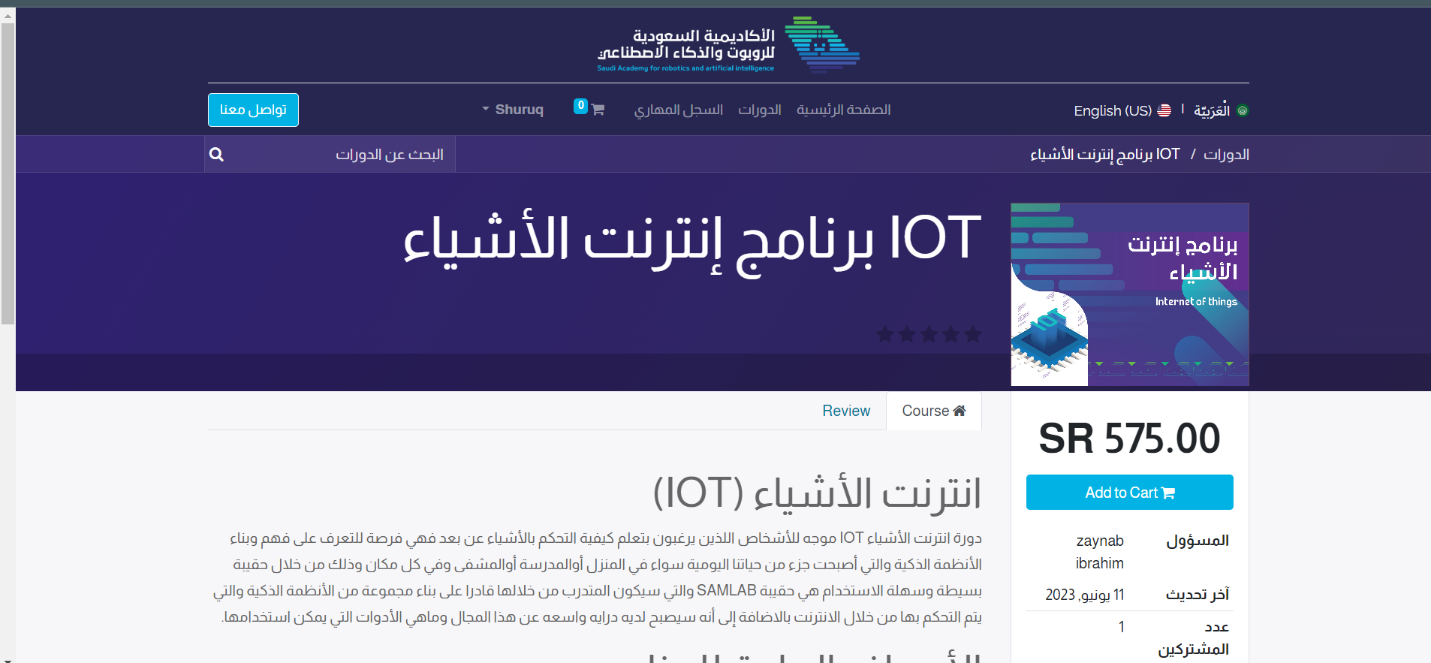The height and width of the screenshot is (663, 1431).
Task: Click the page's vertical scrollbar thumb
Action: 7,170
